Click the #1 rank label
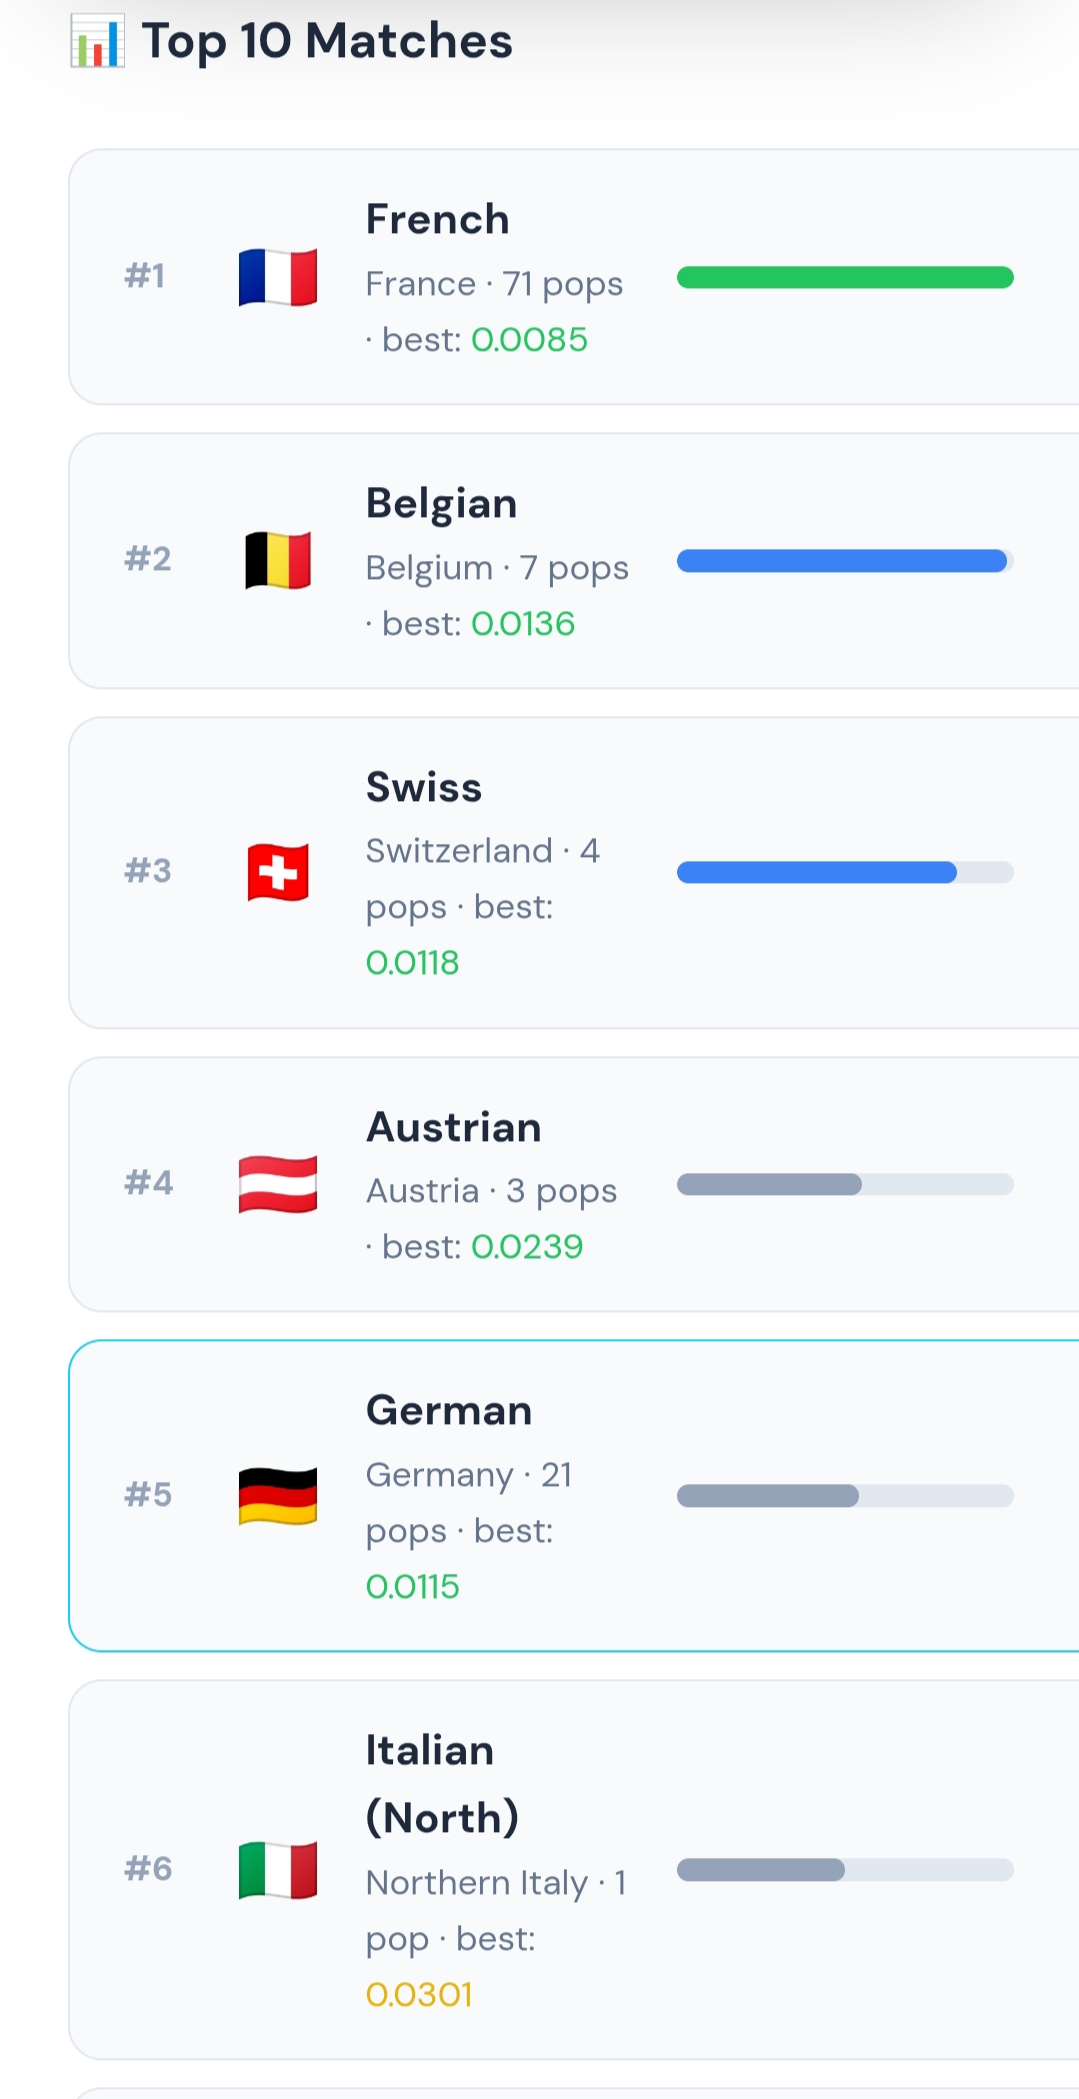 pos(145,275)
